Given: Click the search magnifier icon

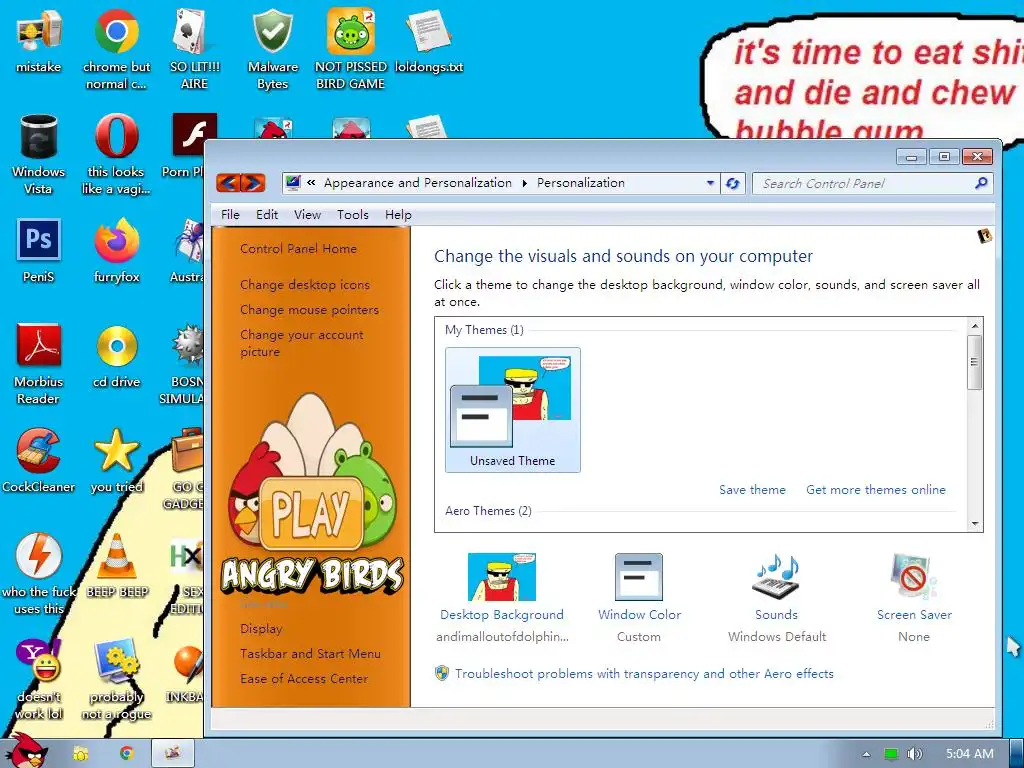Looking at the screenshot, I should point(981,184).
